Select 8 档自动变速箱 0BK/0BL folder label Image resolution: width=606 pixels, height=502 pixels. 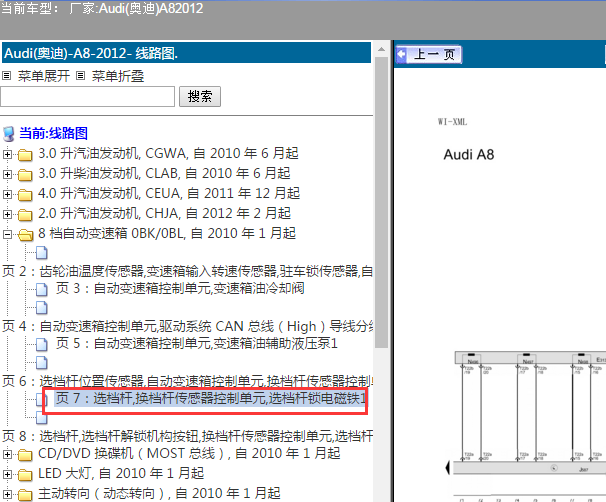(167, 233)
